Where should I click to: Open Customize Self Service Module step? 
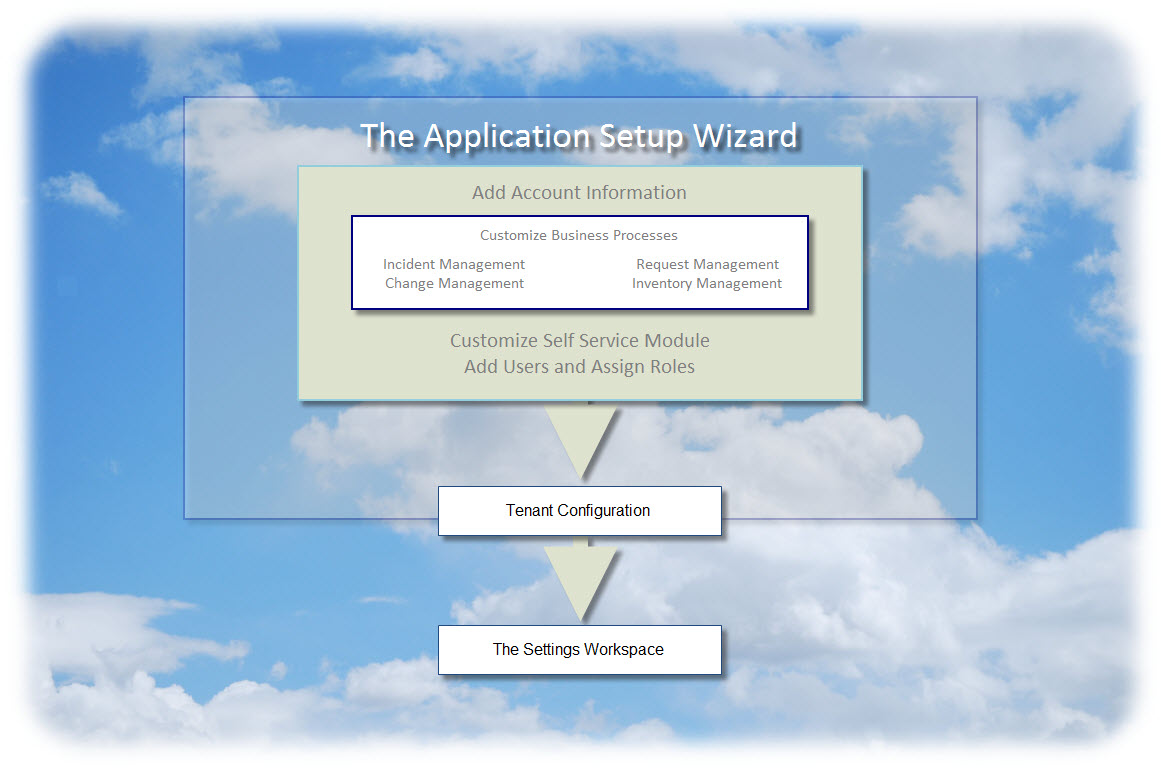pyautogui.click(x=579, y=341)
